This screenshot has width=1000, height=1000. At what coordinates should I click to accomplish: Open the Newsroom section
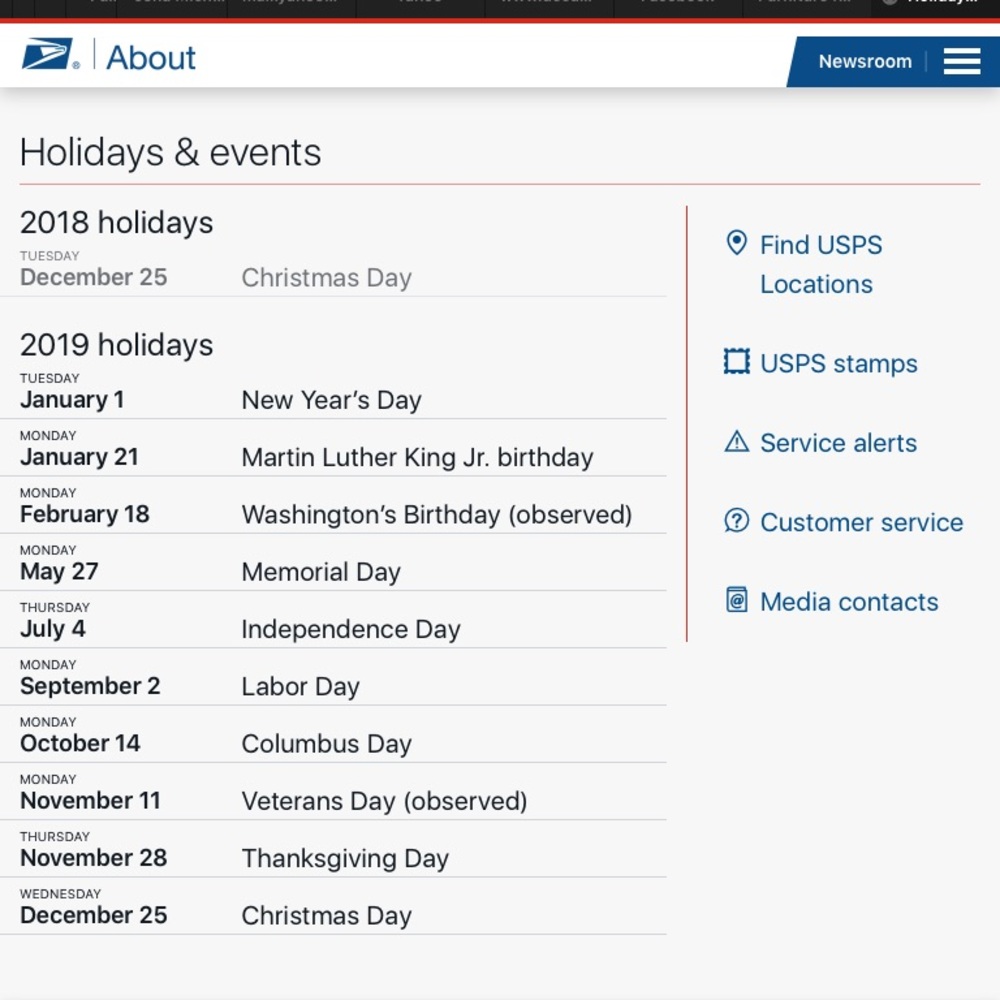(x=865, y=61)
